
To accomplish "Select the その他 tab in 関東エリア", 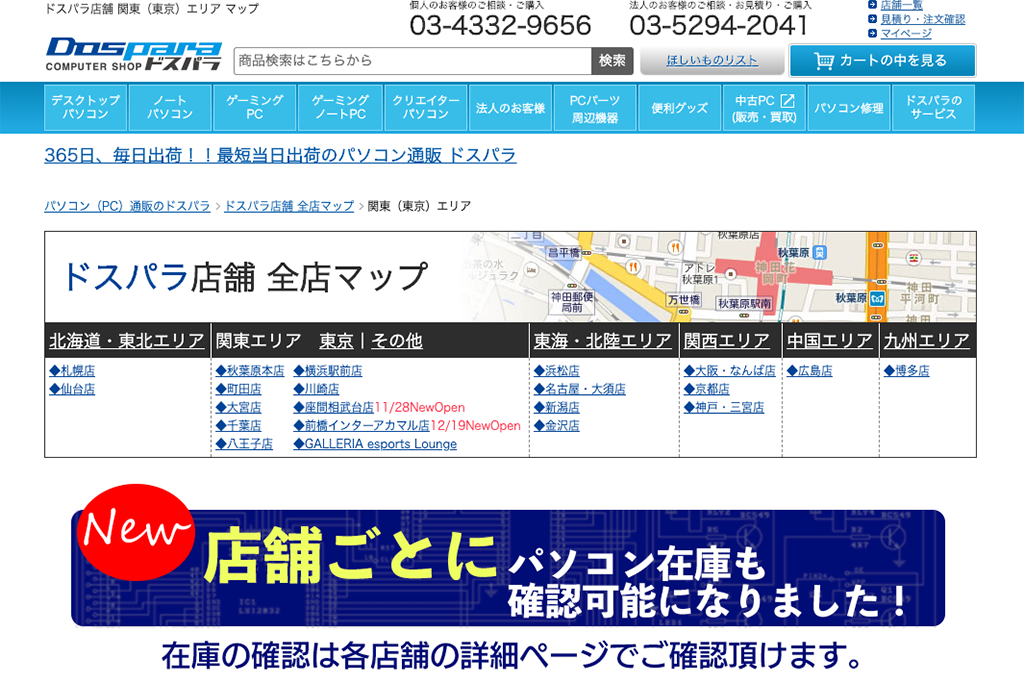I will (x=396, y=341).
